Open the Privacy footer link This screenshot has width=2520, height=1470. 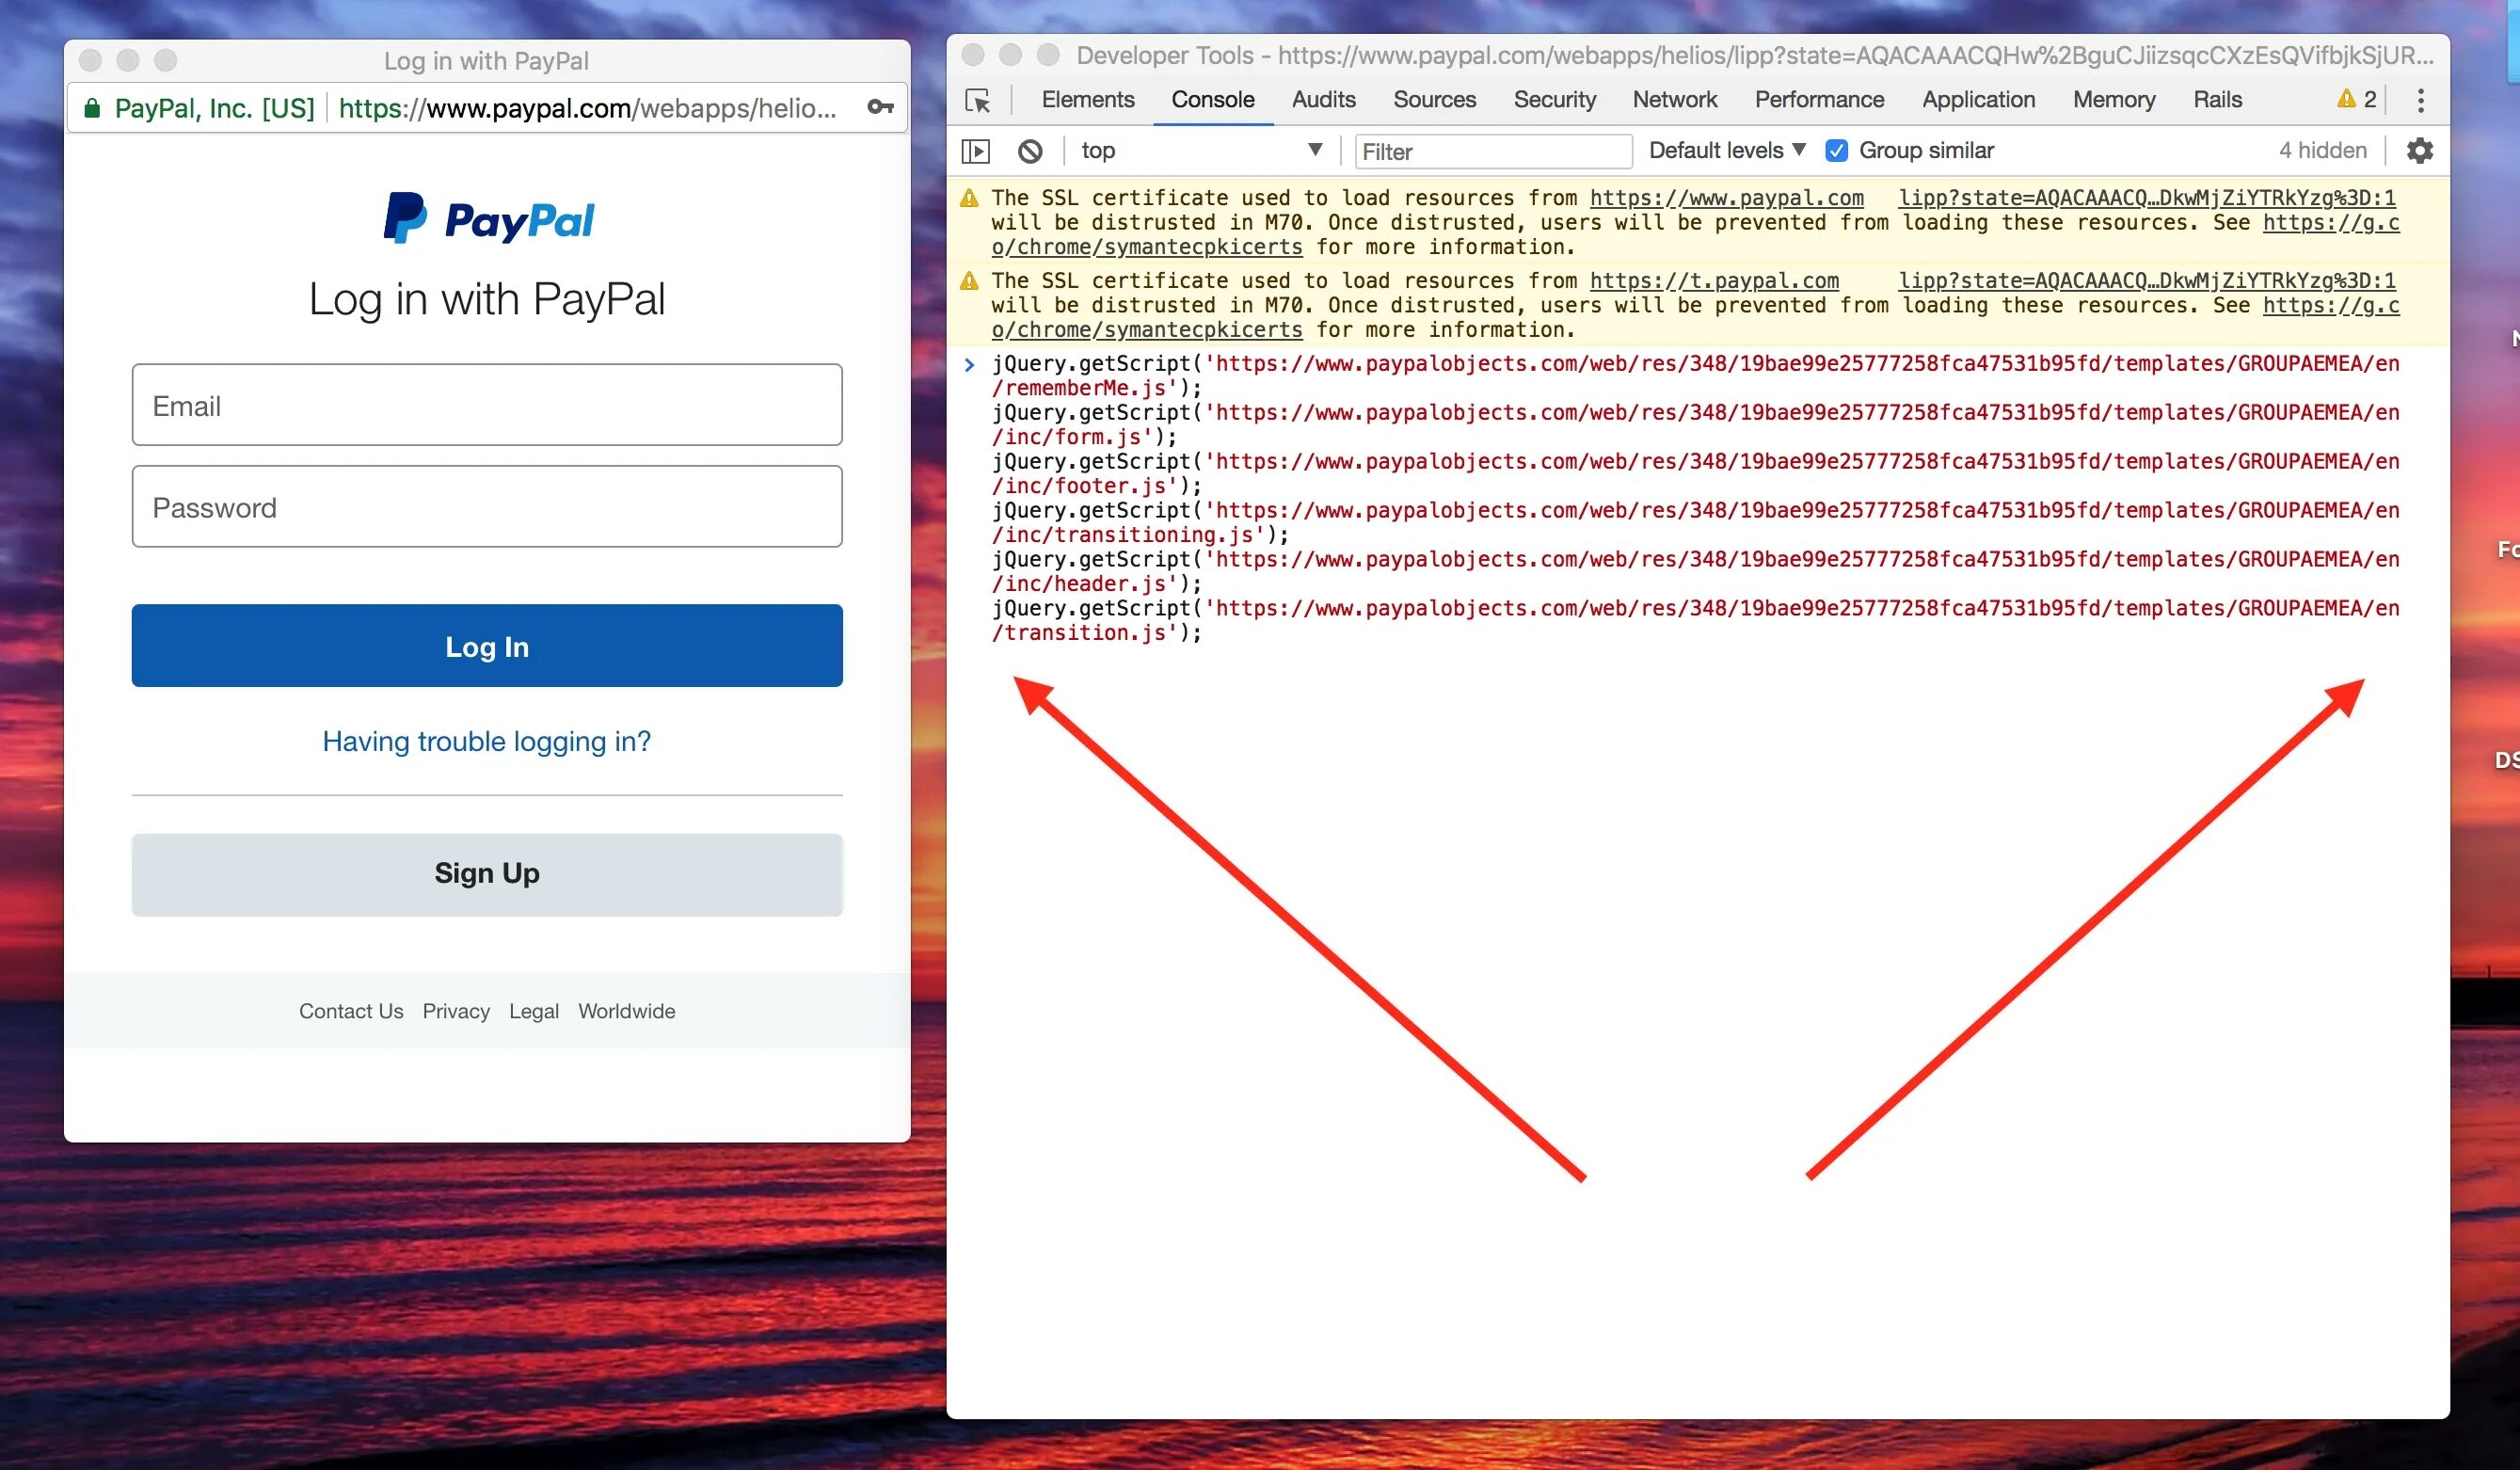[x=456, y=1011]
